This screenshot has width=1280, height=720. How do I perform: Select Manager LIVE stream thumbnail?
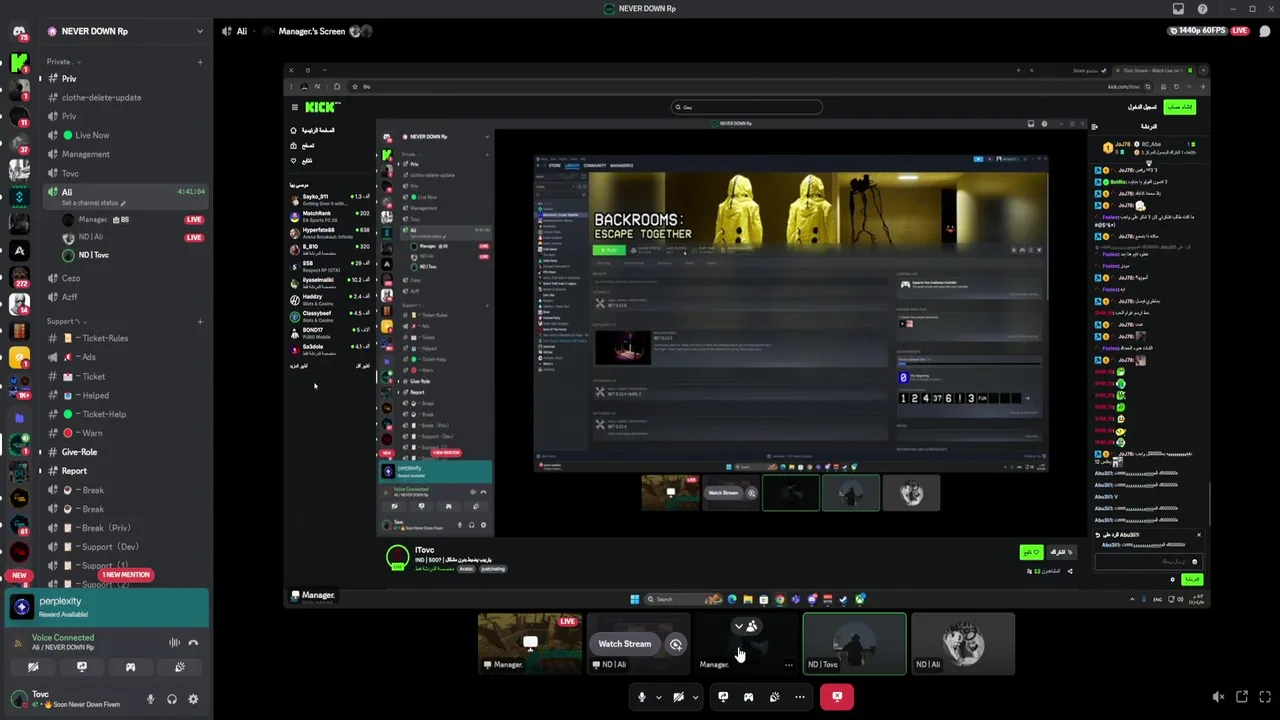pyautogui.click(x=530, y=643)
